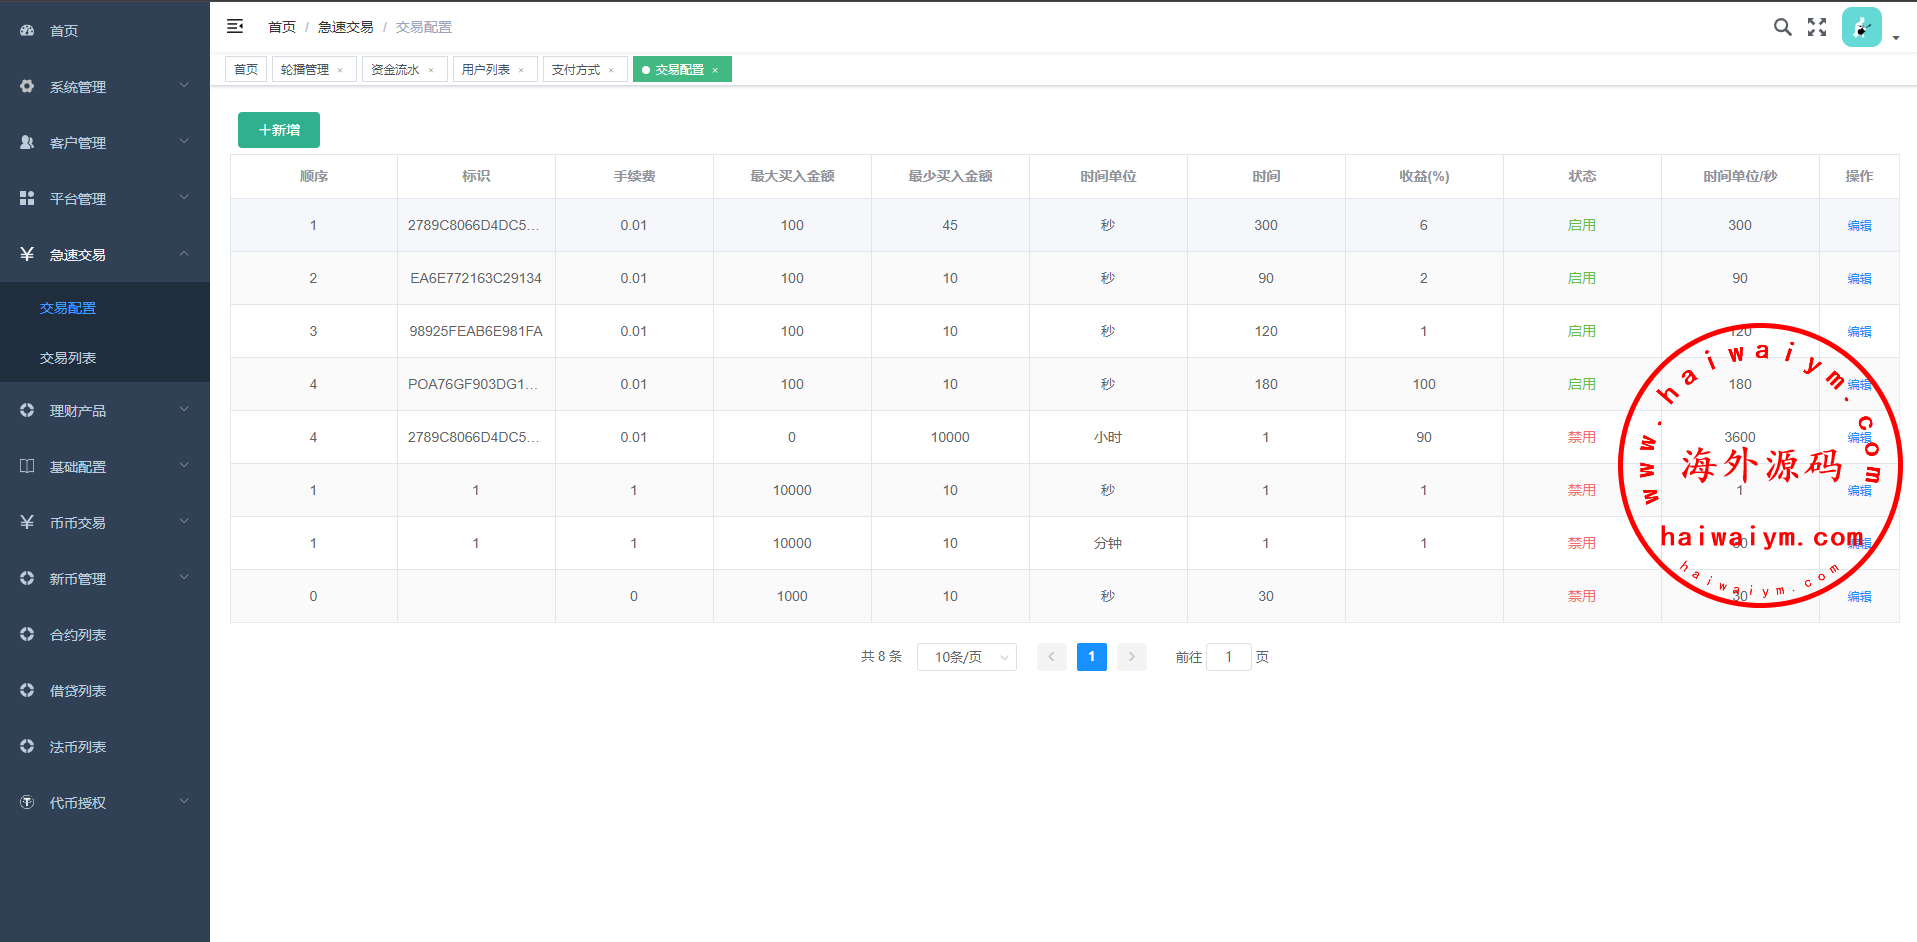Toggle fullscreen mode icon
The width and height of the screenshot is (1917, 942).
pos(1817,27)
